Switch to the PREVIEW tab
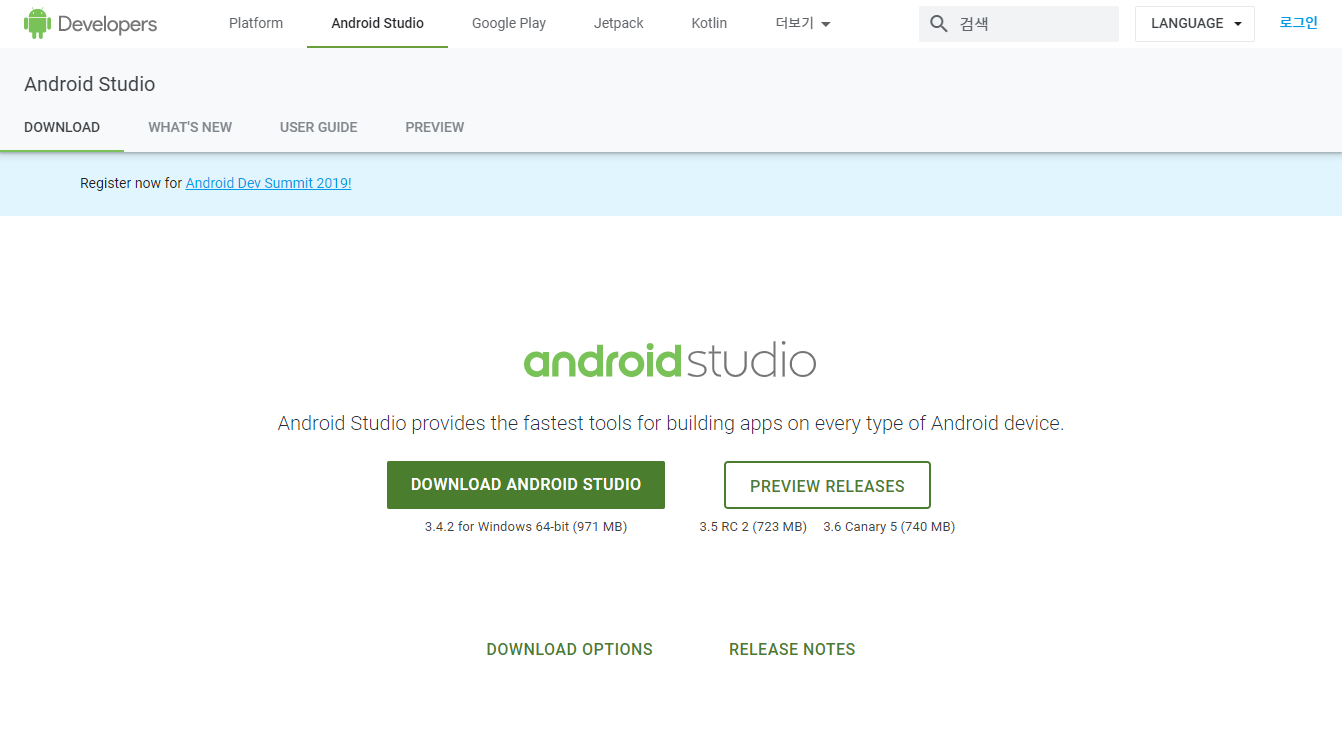 [x=435, y=127]
